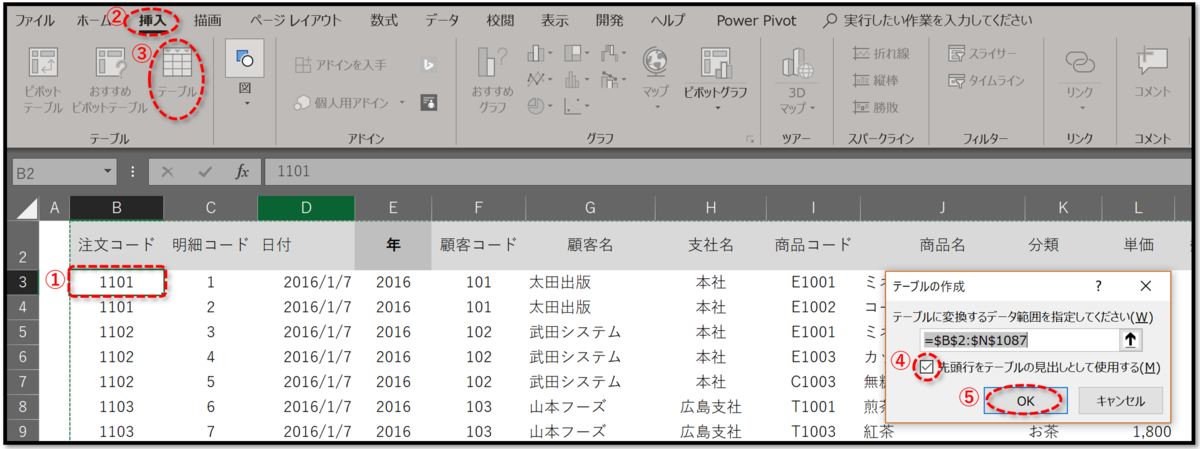Click Cancel (キャンセル) in Create Table dialog

click(1120, 399)
